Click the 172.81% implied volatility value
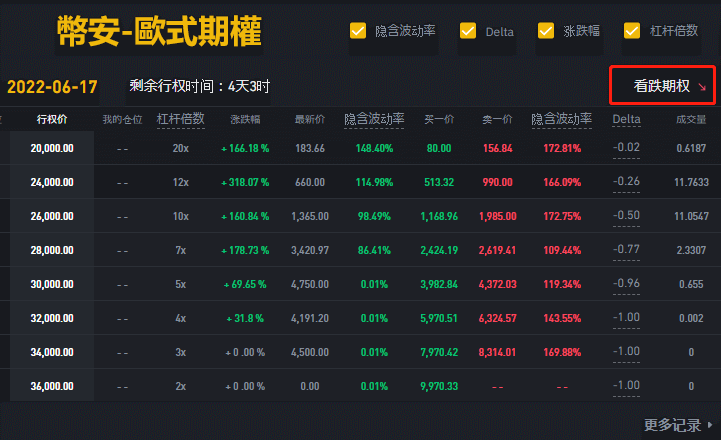 (562, 149)
